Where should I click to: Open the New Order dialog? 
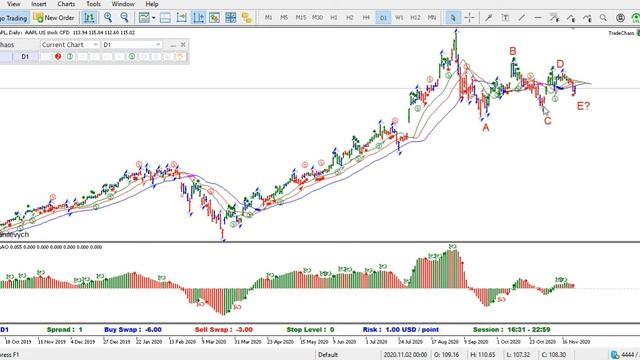54,18
